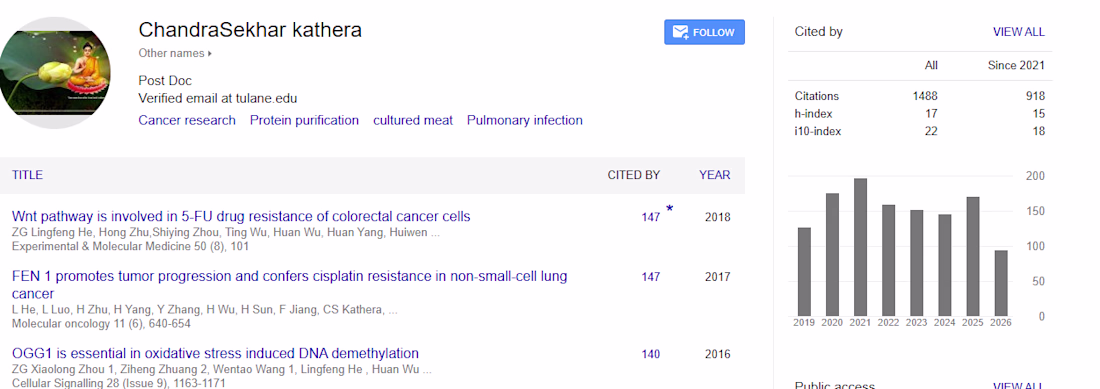Screen dimensions: 1100x389
Task: Select the year 2016 of the OGG1 article
Action: click(x=718, y=355)
